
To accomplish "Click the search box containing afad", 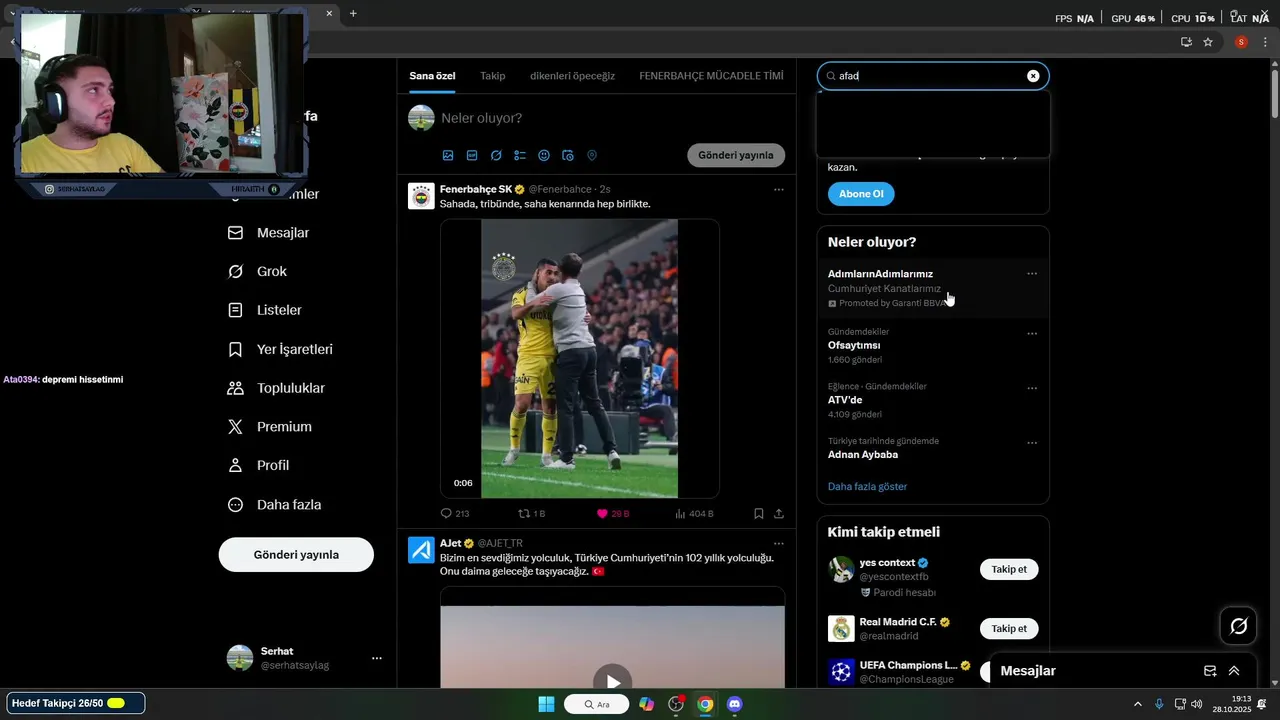I will pos(932,76).
